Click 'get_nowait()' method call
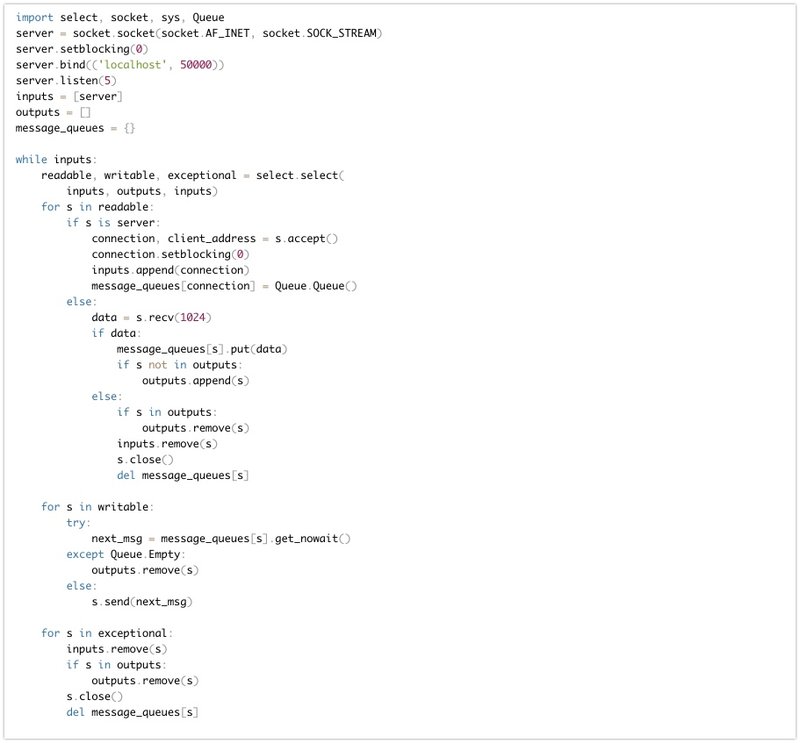Viewport: 800px width, 743px height. pos(313,539)
